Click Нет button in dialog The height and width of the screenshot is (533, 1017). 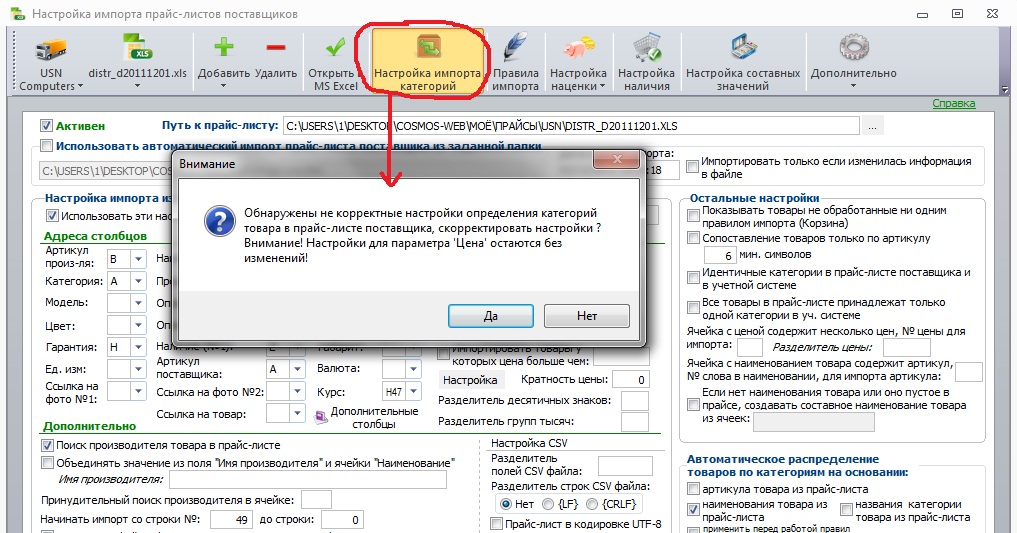pos(587,316)
